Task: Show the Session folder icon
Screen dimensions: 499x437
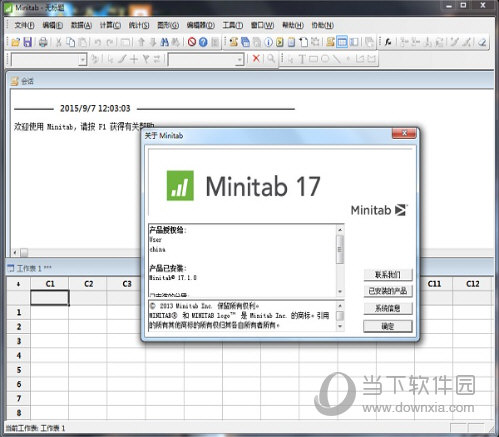Action: [233, 42]
